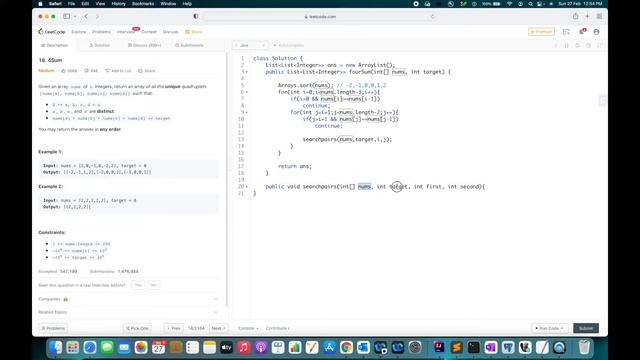Viewport: 640px width, 360px height.
Task: Click the Run Code button
Action: [550, 328]
